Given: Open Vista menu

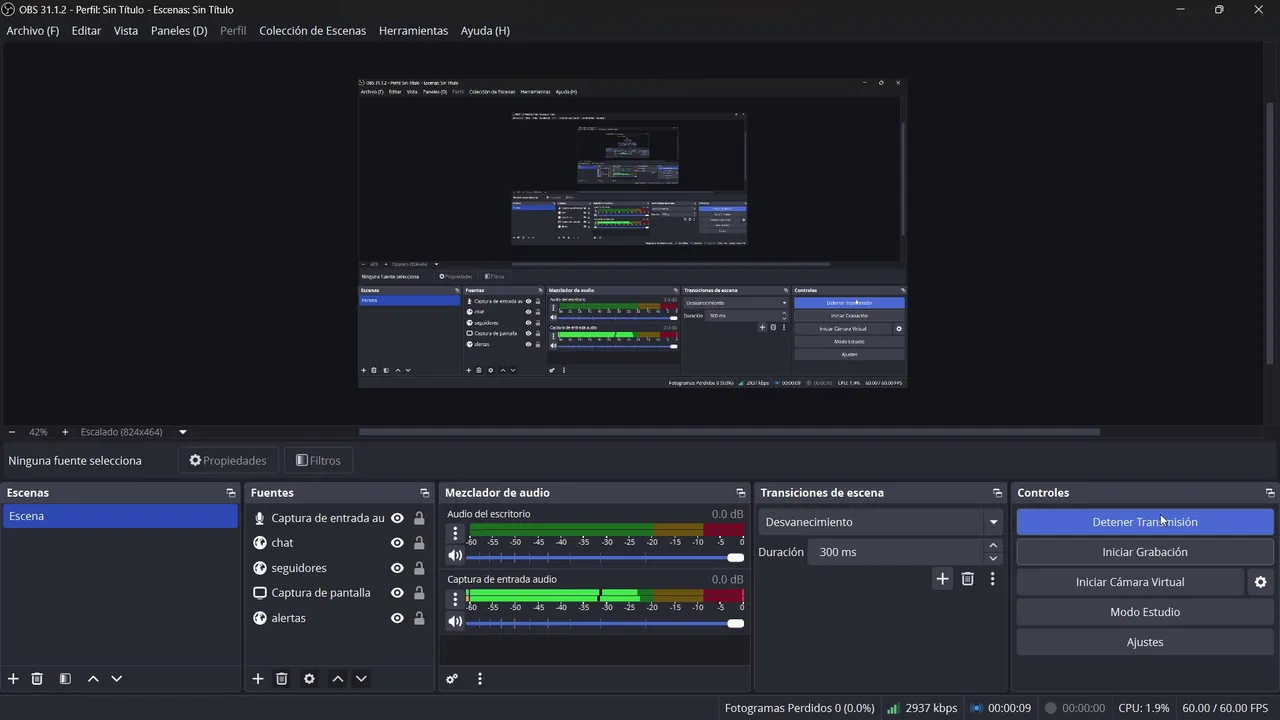Looking at the screenshot, I should [126, 31].
